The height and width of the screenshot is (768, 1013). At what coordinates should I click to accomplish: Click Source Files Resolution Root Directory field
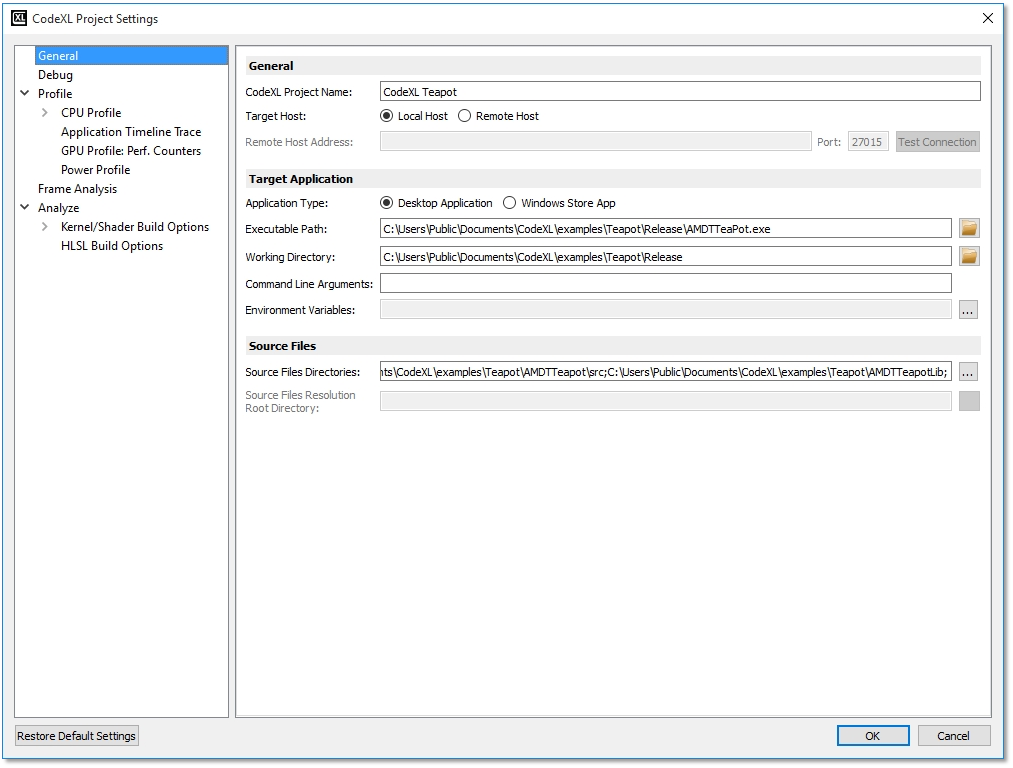click(665, 401)
